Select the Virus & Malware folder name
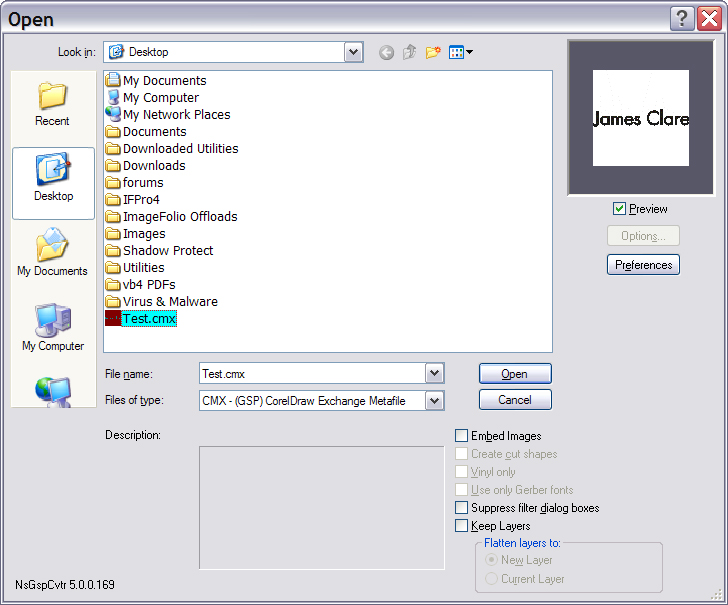The height and width of the screenshot is (605, 728). (170, 301)
